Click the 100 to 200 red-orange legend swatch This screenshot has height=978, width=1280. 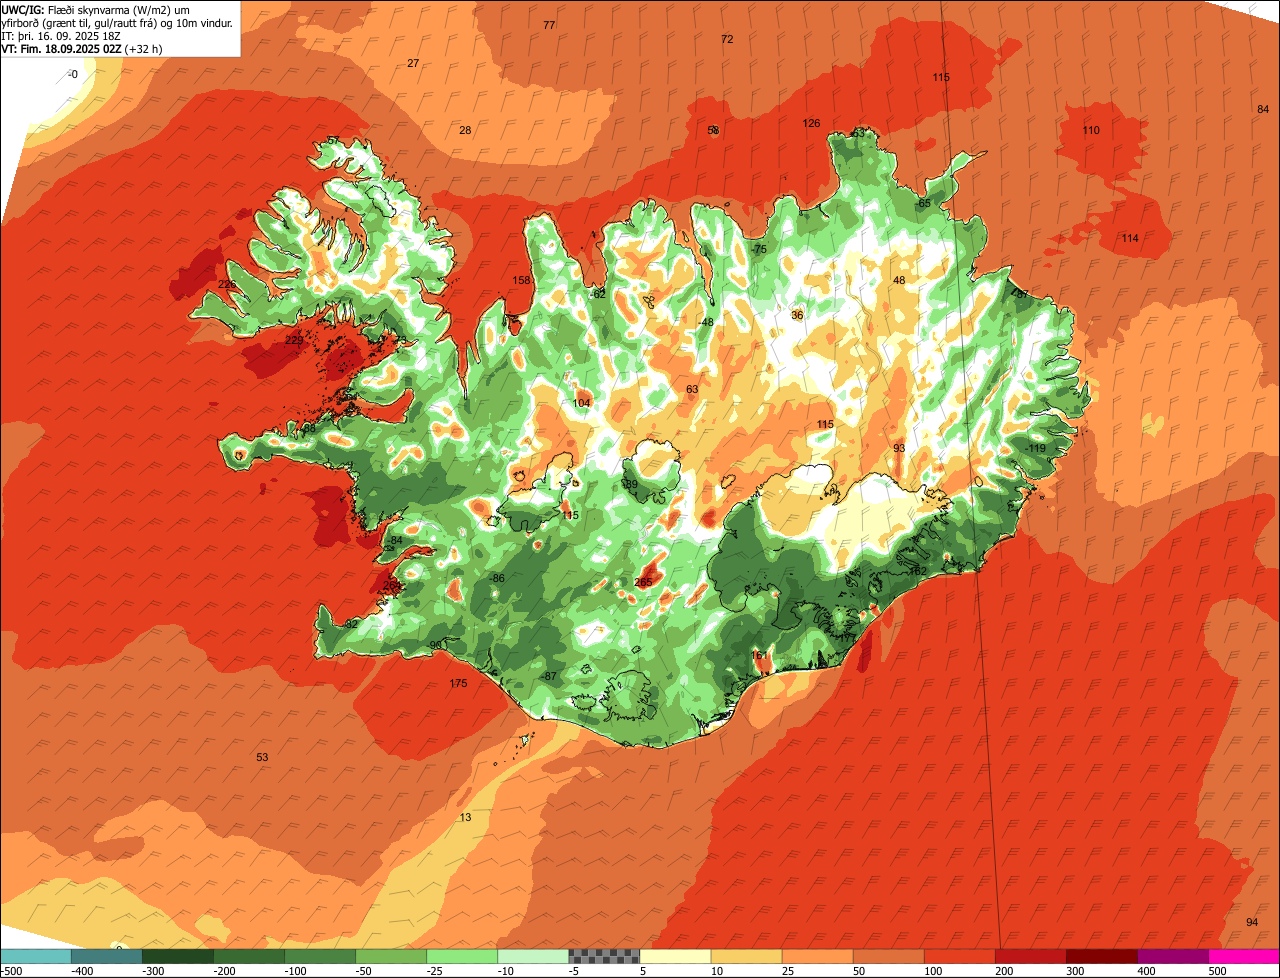(959, 956)
